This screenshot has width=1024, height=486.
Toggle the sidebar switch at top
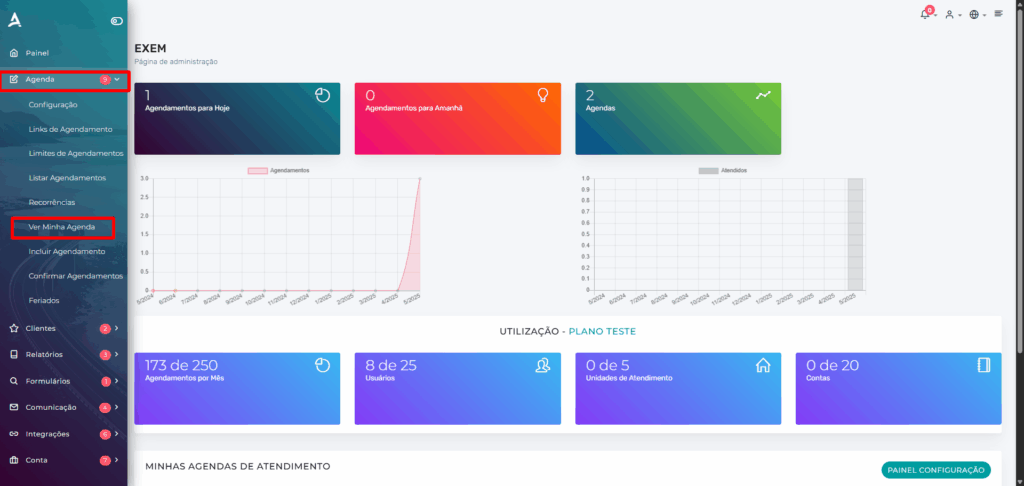(x=117, y=21)
